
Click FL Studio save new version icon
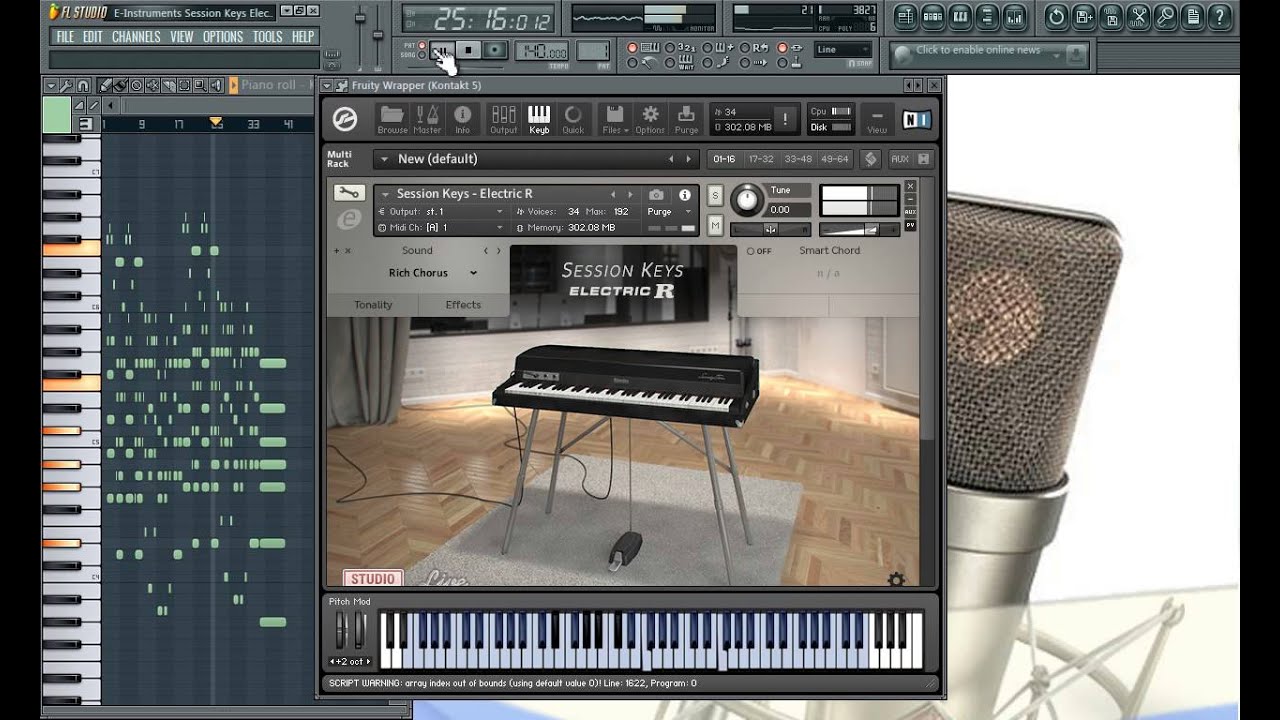click(1084, 16)
